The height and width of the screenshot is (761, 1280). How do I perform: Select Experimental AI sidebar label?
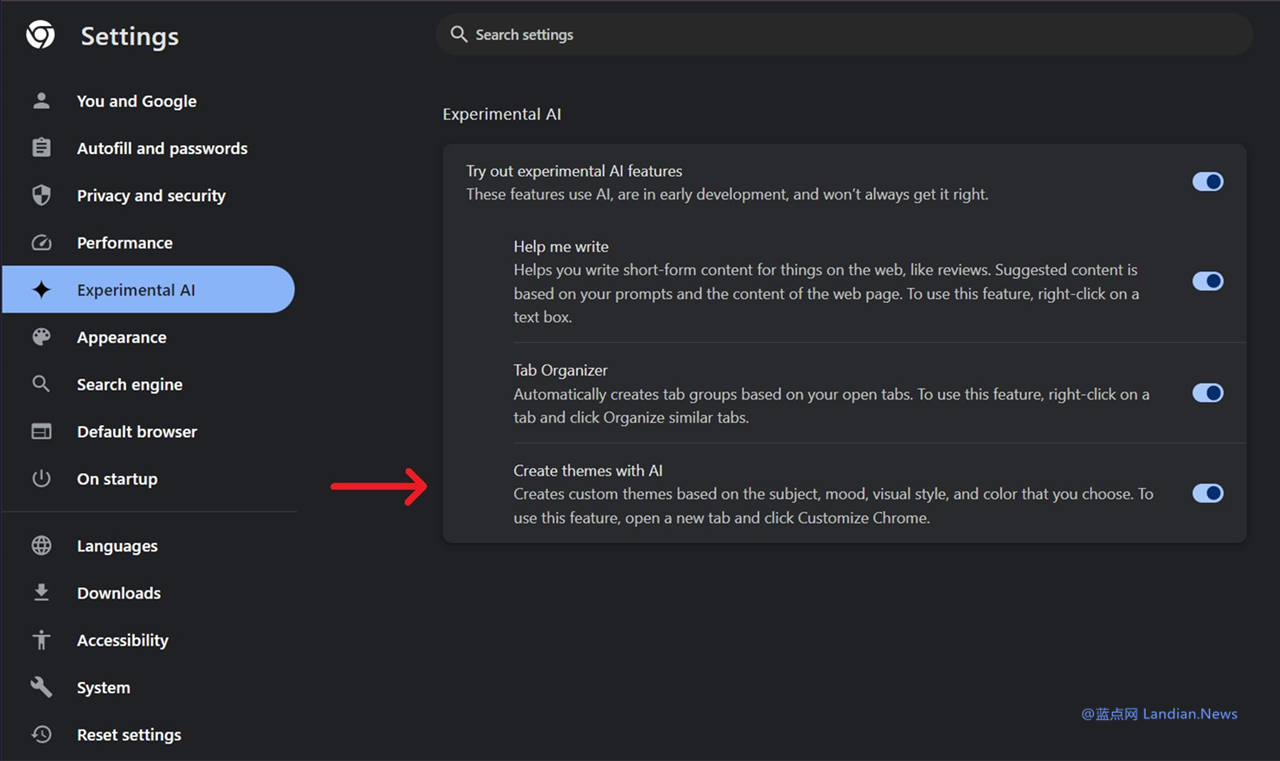(x=136, y=290)
